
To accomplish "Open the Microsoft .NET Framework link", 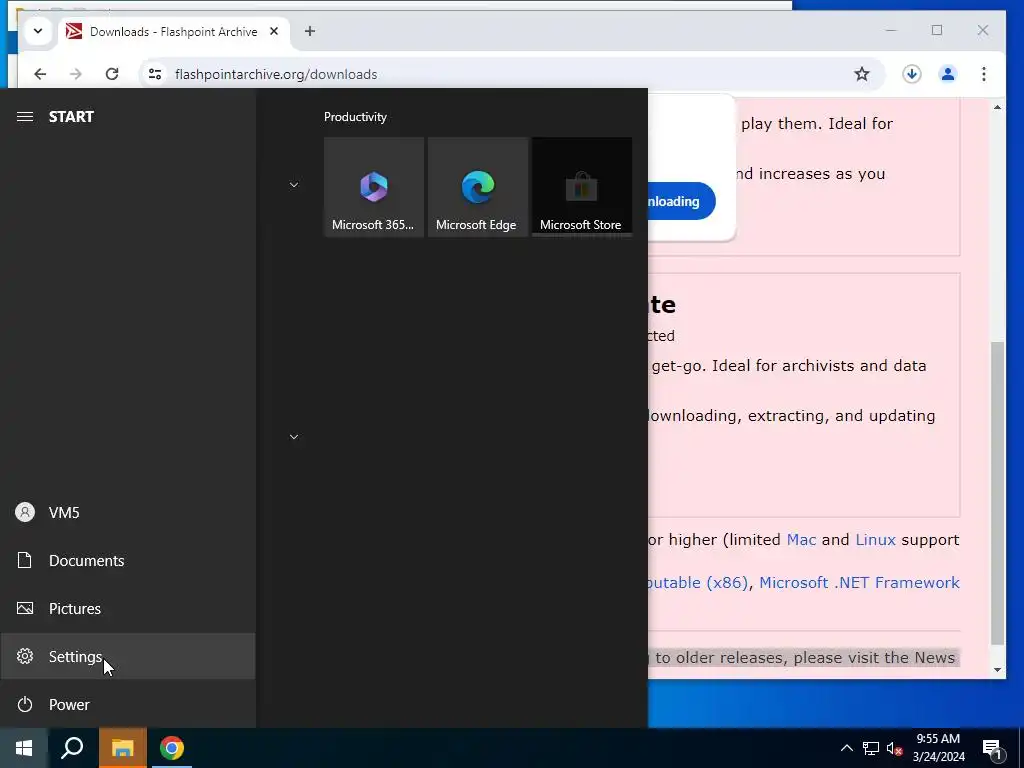I will (x=859, y=583).
